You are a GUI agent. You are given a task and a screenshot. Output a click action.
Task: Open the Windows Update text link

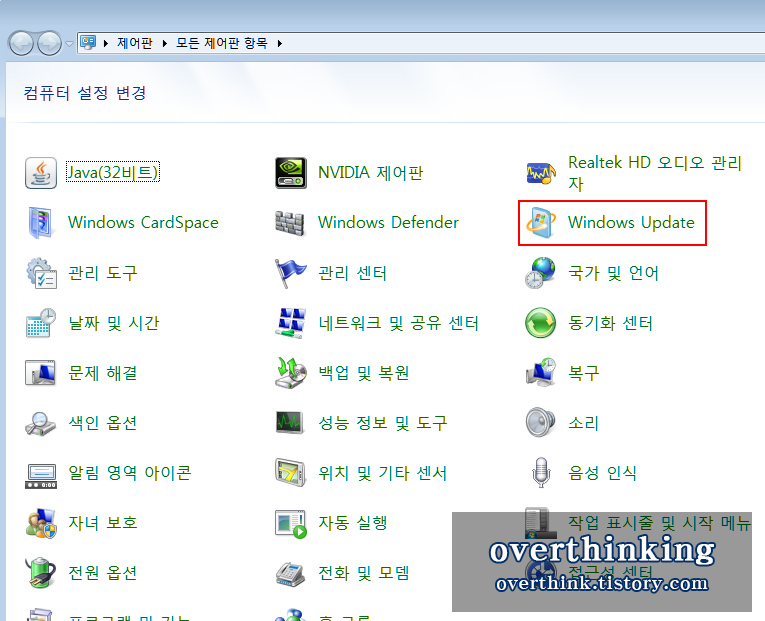(631, 222)
